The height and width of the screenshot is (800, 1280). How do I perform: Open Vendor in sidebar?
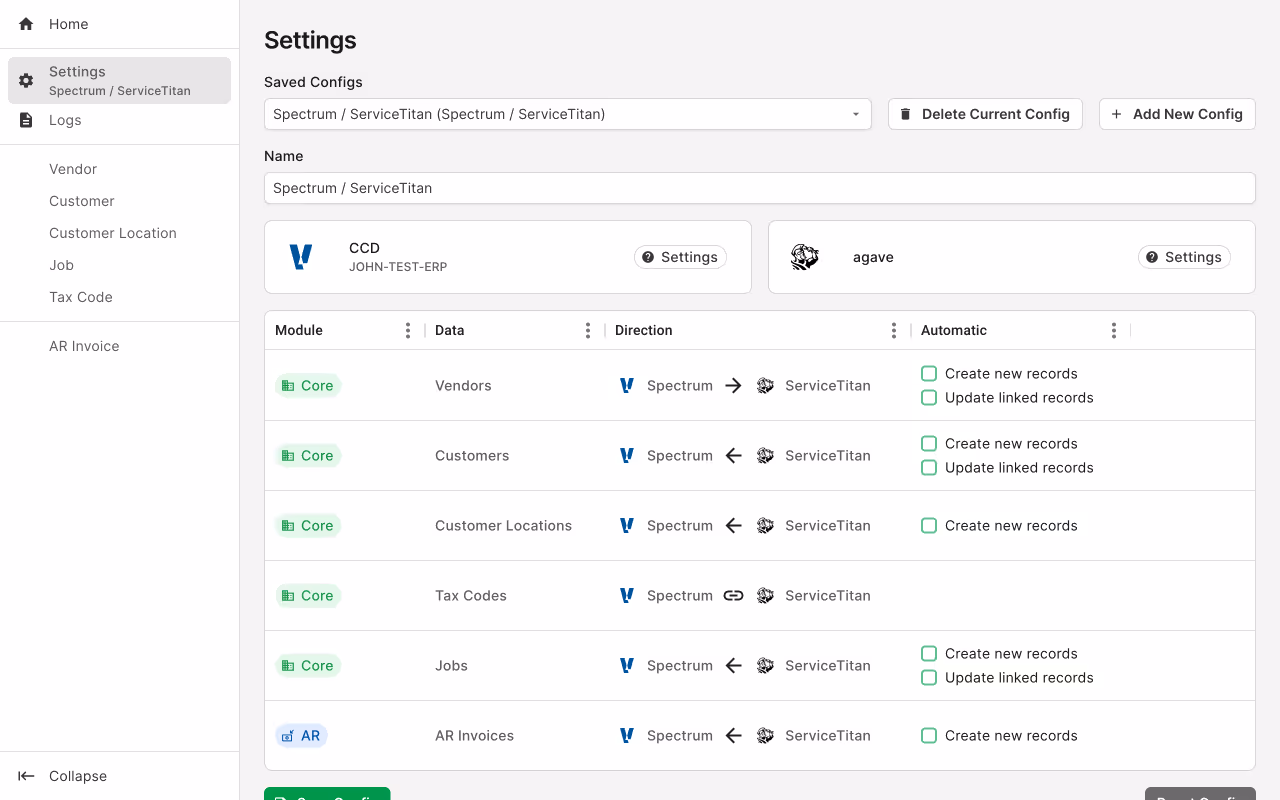tap(120, 169)
